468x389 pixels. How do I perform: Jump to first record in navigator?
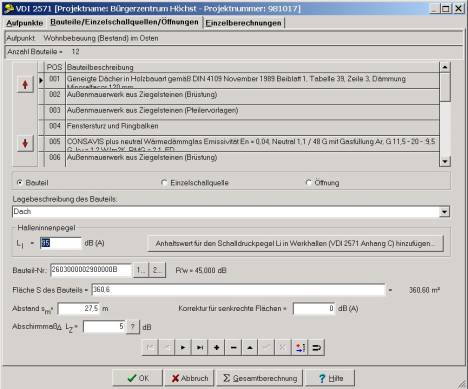click(150, 348)
